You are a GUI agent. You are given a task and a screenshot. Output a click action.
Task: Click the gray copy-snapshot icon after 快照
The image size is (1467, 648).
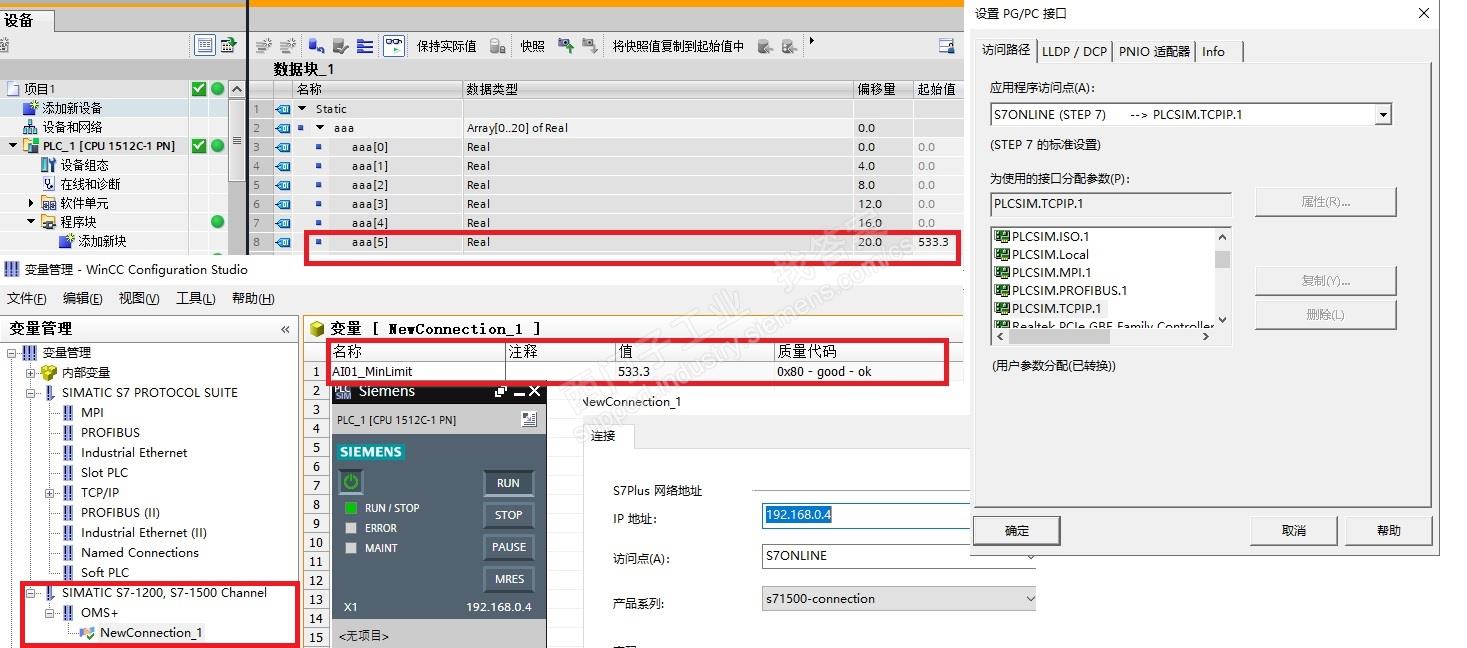click(x=590, y=46)
